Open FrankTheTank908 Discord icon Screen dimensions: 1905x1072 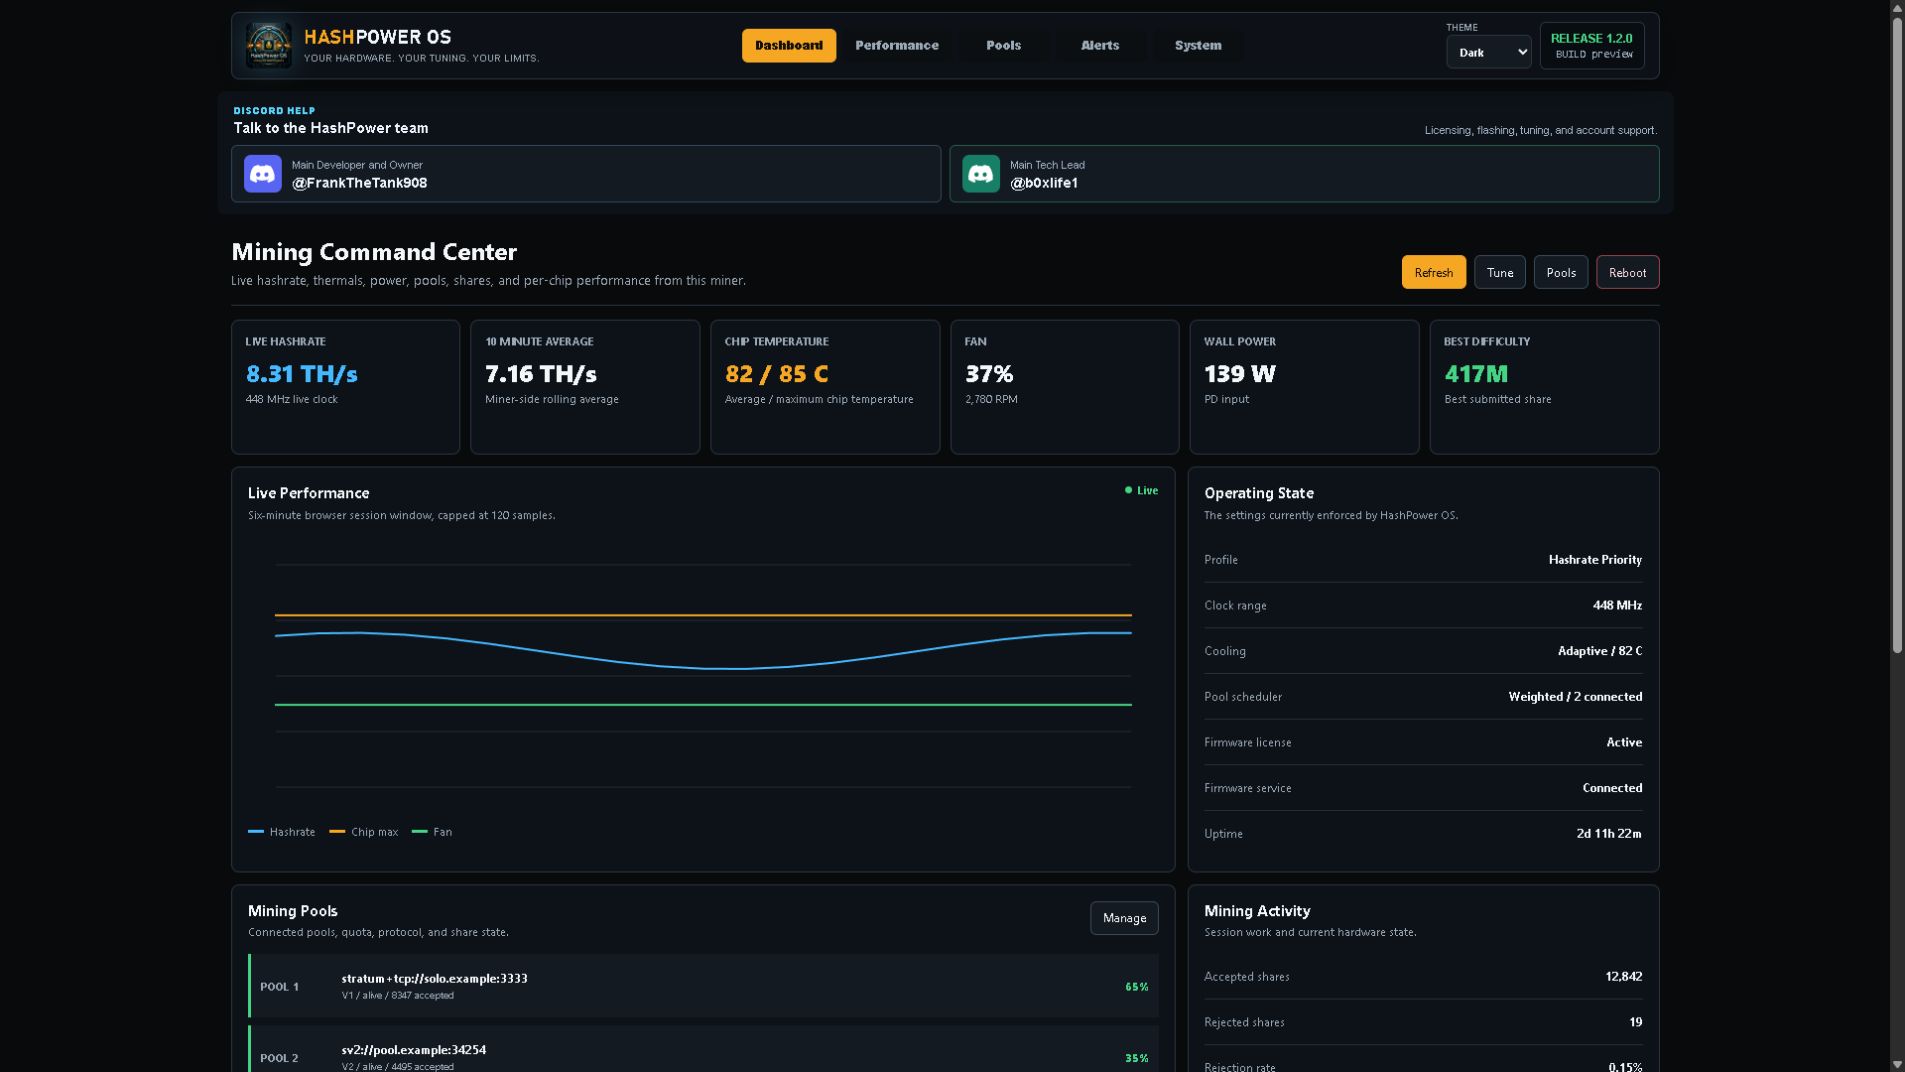[263, 174]
